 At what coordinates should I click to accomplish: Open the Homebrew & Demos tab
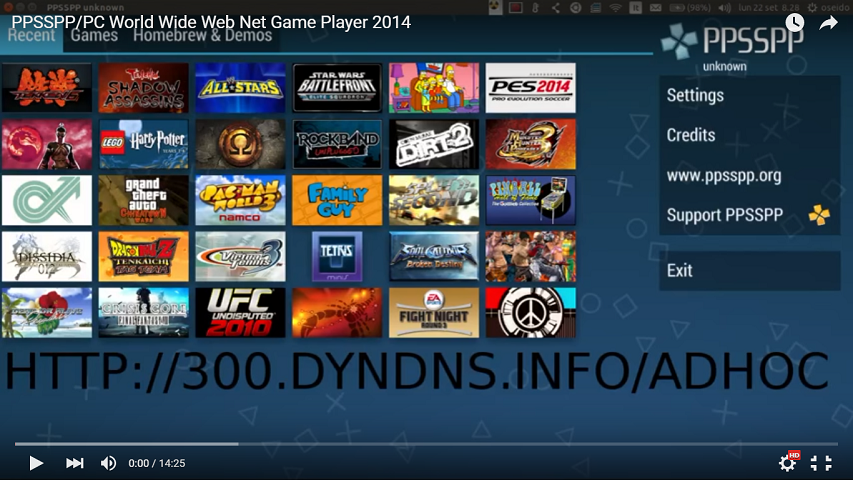pos(202,36)
